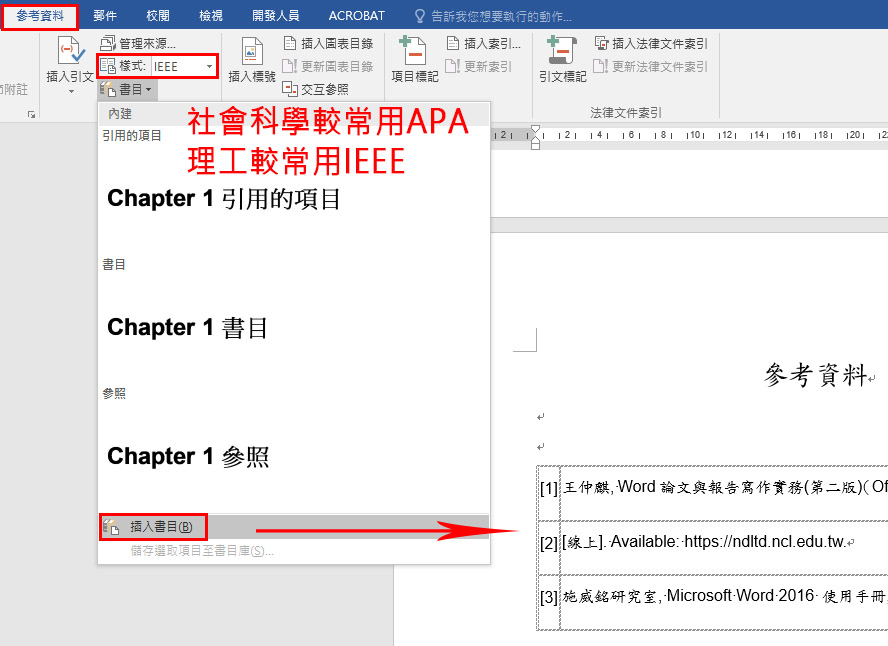Image resolution: width=888 pixels, height=646 pixels.
Task: Open the 樣式 IEEE style dropdown
Action: (209, 66)
